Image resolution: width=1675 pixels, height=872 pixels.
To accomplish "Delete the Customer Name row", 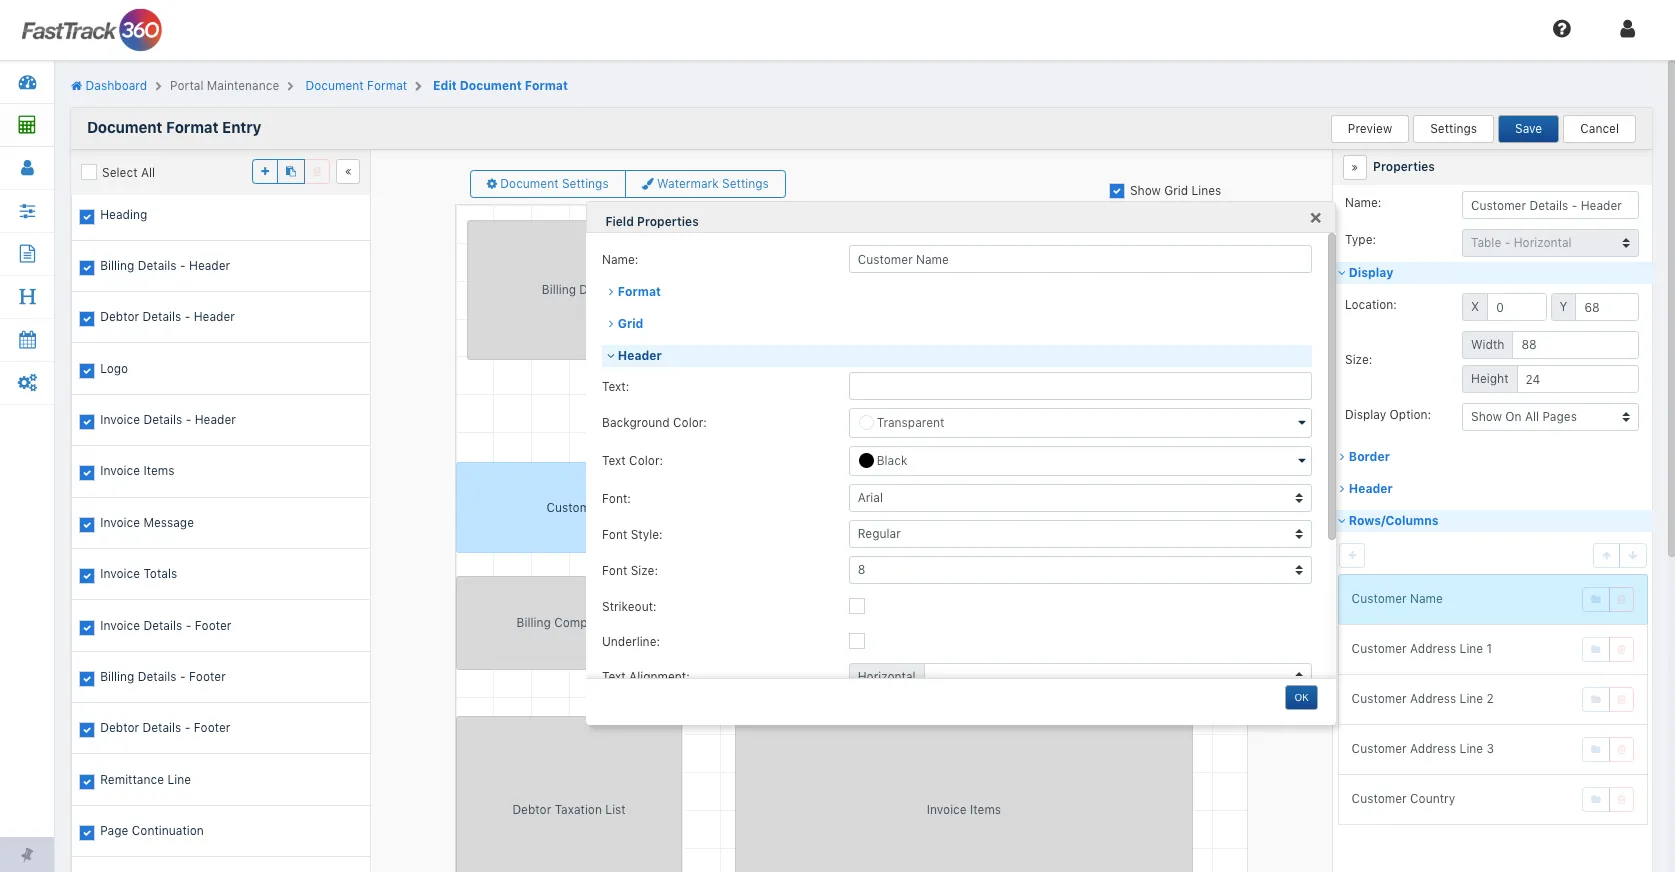I will (1621, 599).
